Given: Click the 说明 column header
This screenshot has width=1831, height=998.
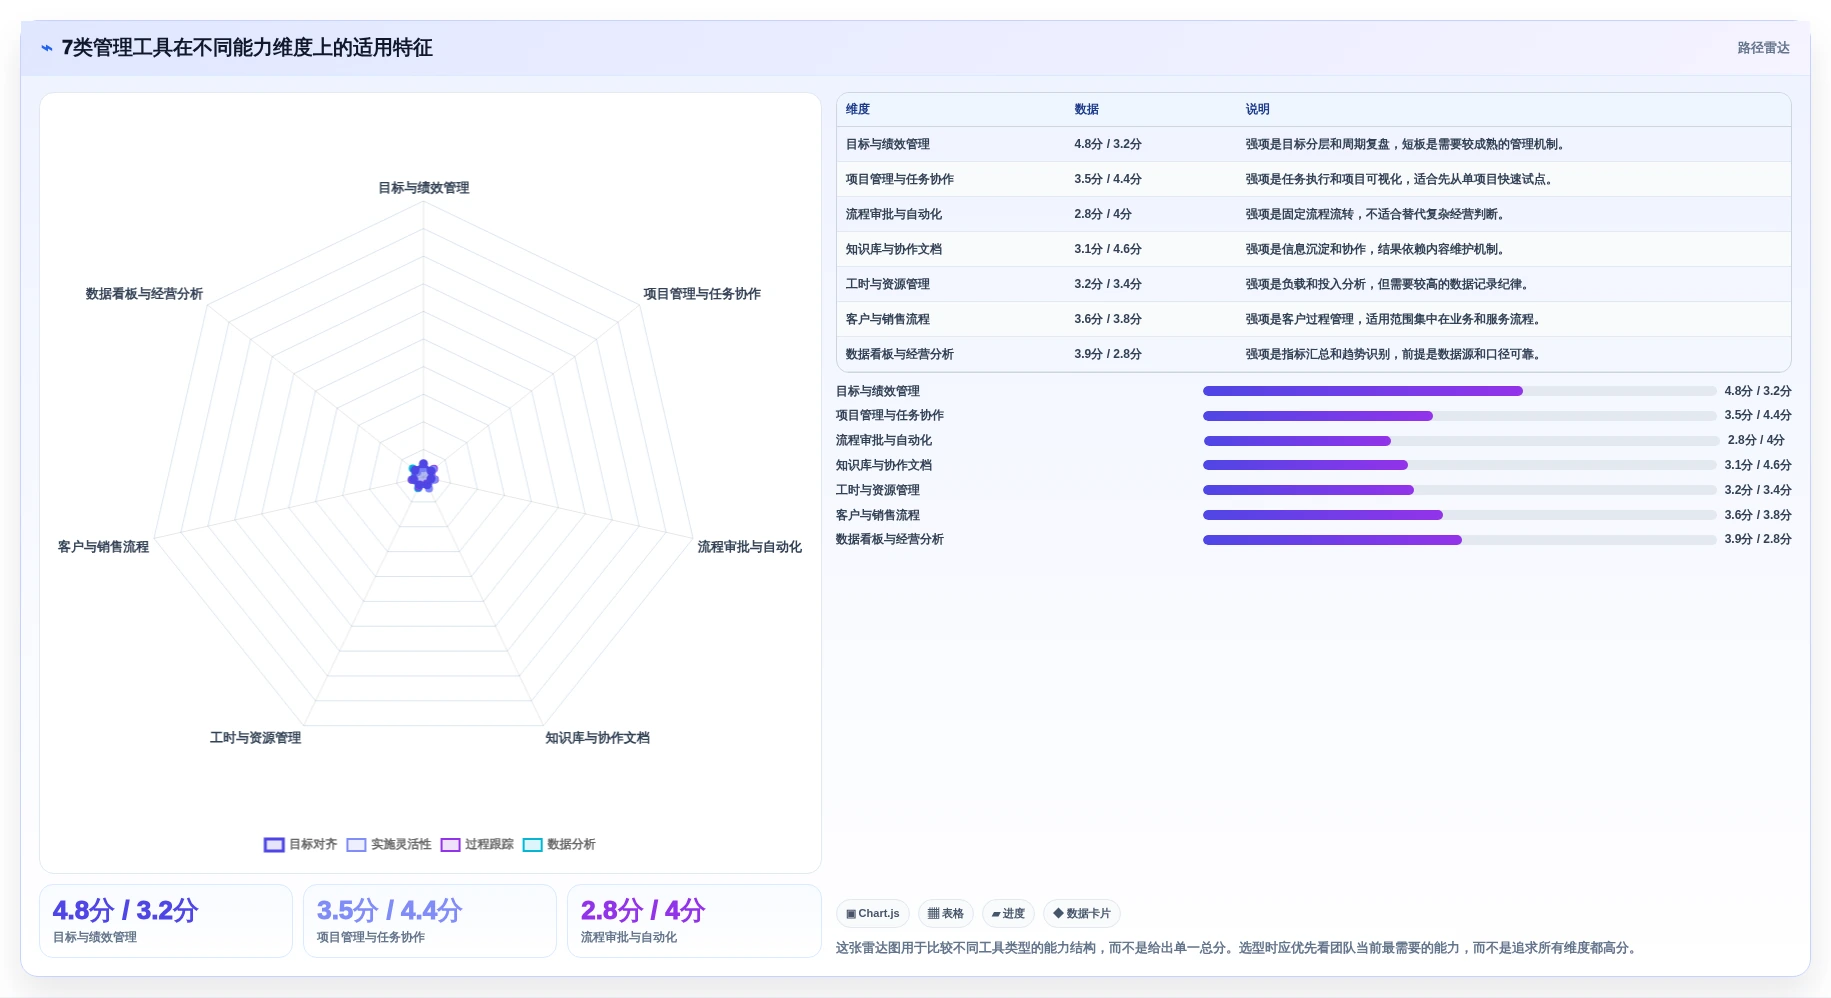Looking at the screenshot, I should coord(1258,109).
